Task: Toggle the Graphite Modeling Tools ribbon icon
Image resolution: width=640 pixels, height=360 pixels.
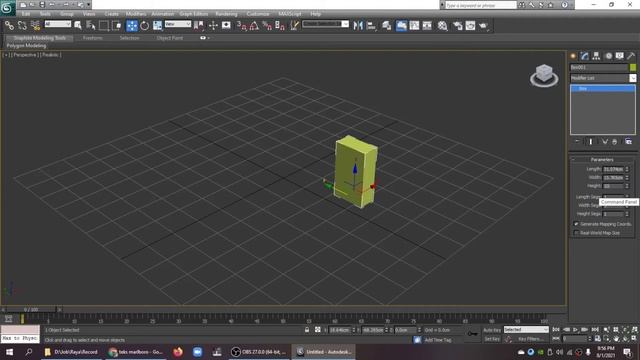Action: pos(401,26)
